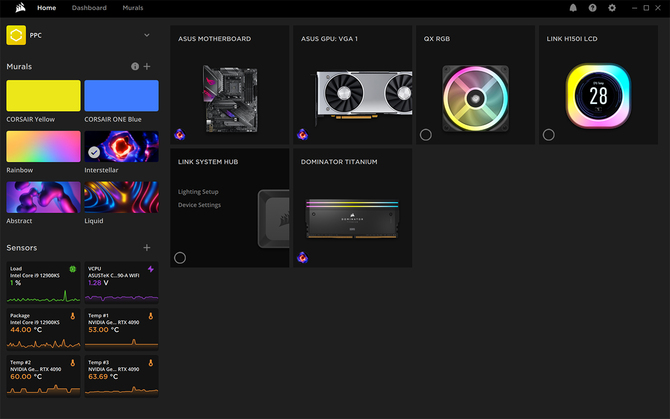Viewport: 670px width, 419px height.
Task: Click the checkmark on Interstellar mural
Action: [94, 152]
